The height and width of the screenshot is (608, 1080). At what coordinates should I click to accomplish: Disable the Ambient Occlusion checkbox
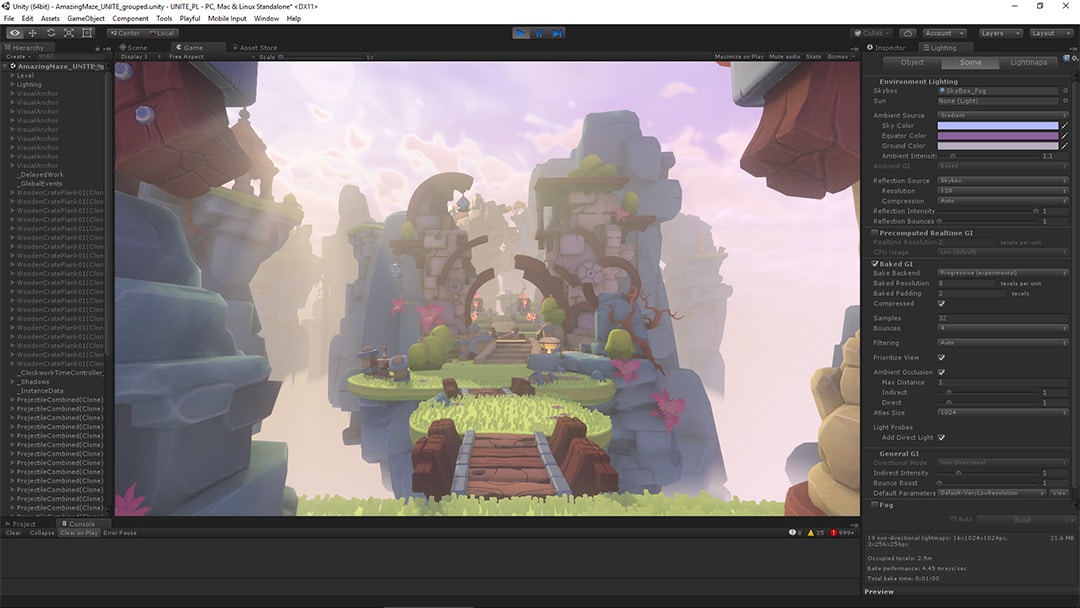(941, 372)
